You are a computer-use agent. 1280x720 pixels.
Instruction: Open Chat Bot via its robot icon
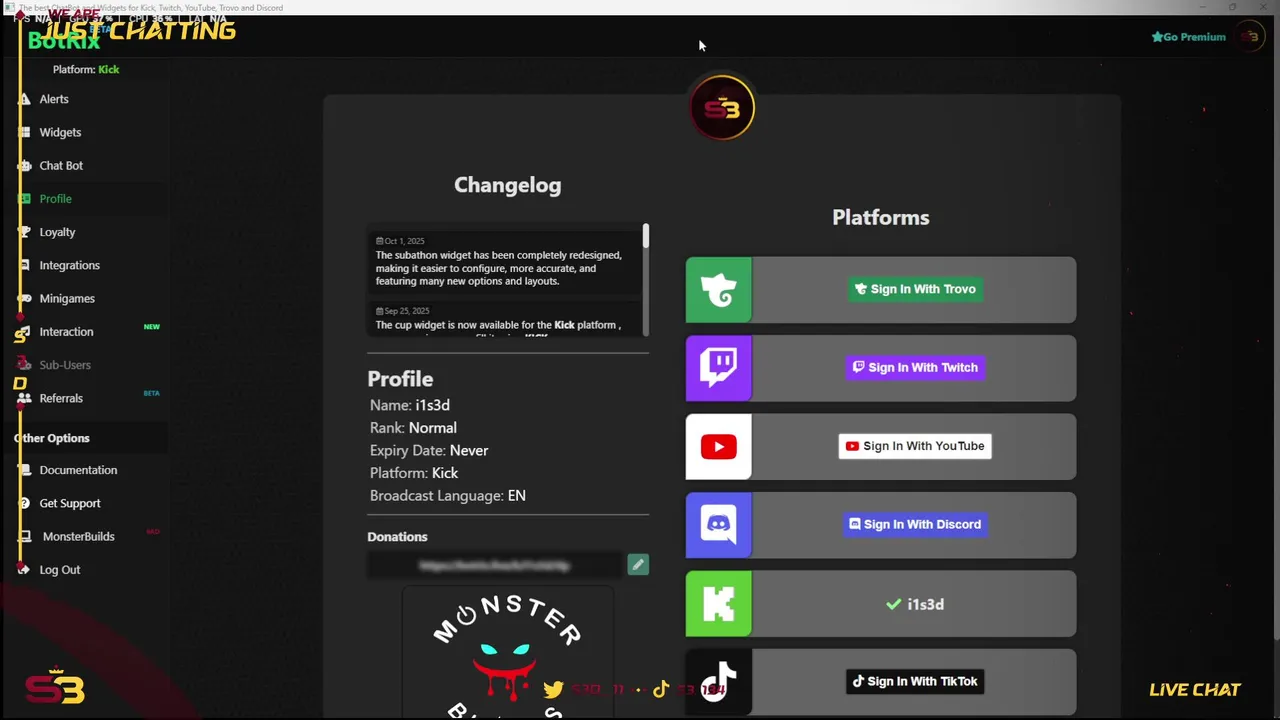25,165
